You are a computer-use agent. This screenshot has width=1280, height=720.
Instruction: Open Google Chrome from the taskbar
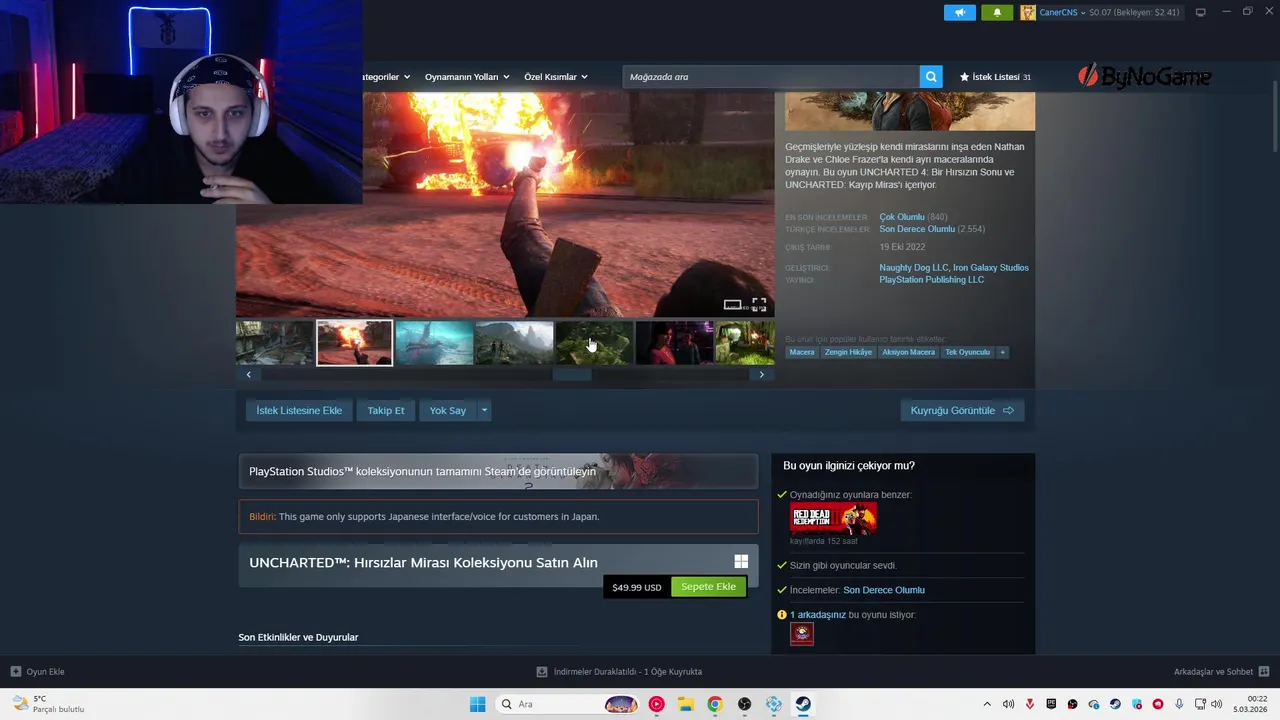[714, 704]
